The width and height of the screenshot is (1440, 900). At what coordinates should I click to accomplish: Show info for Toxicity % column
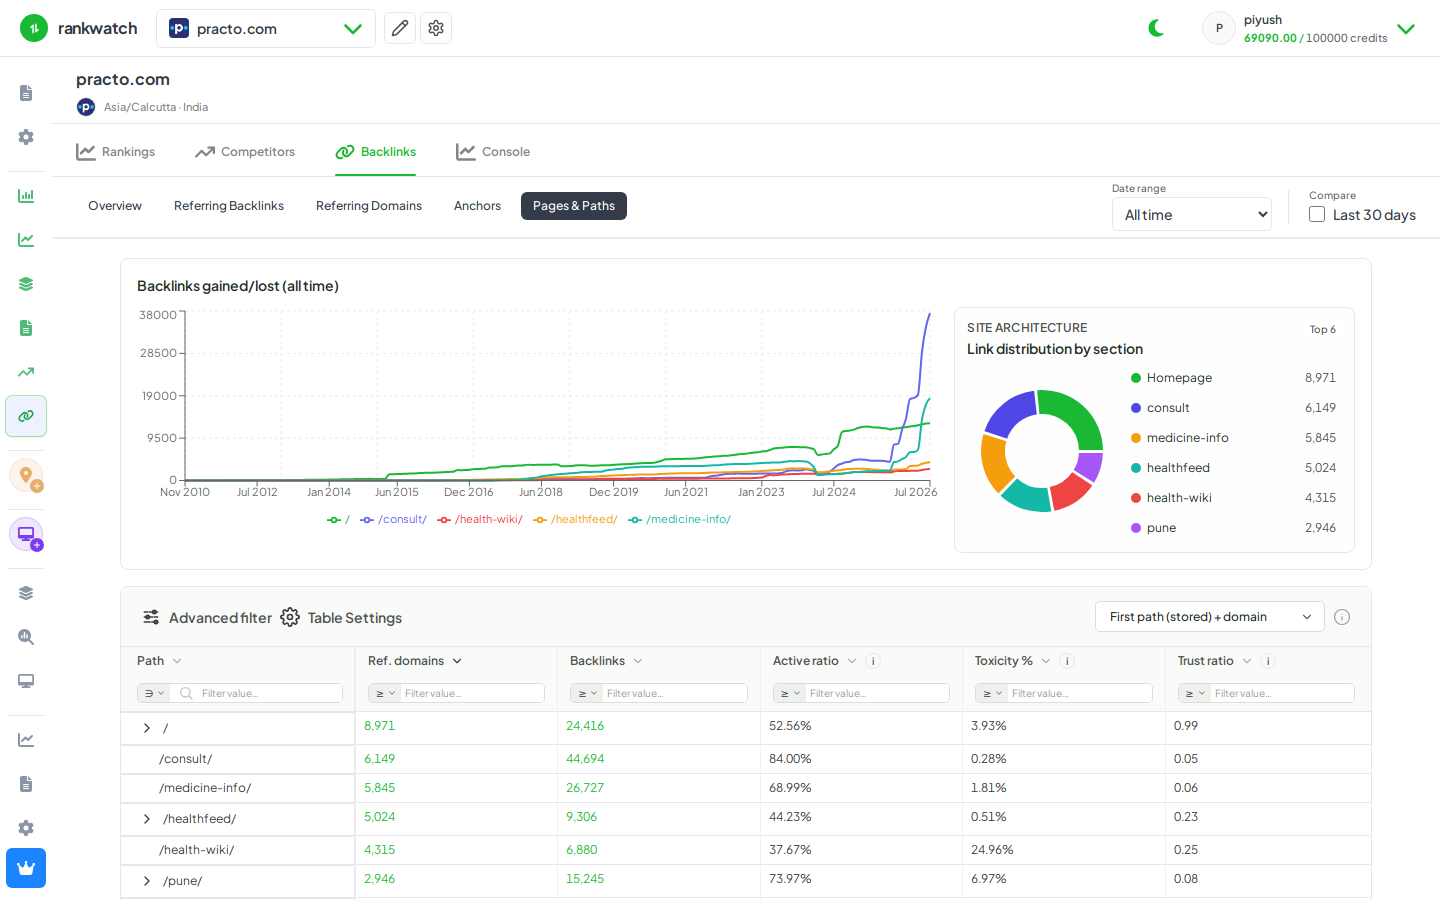(x=1067, y=661)
